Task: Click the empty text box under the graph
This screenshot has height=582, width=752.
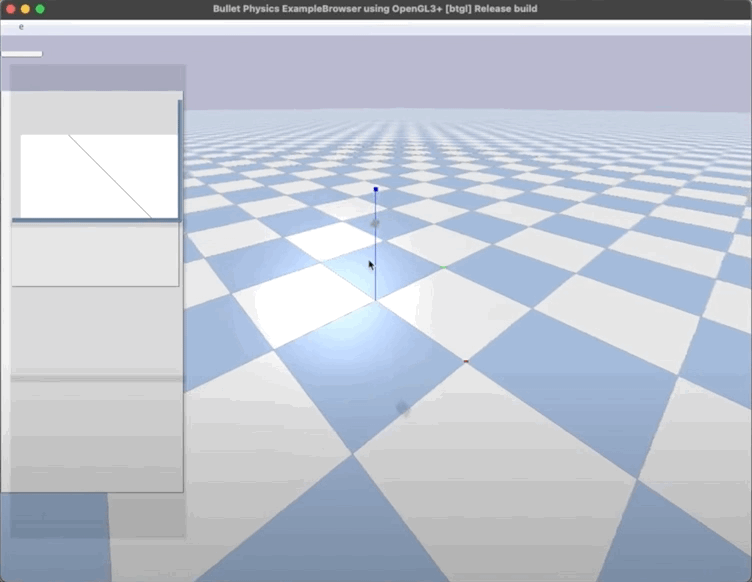Action: click(95, 255)
